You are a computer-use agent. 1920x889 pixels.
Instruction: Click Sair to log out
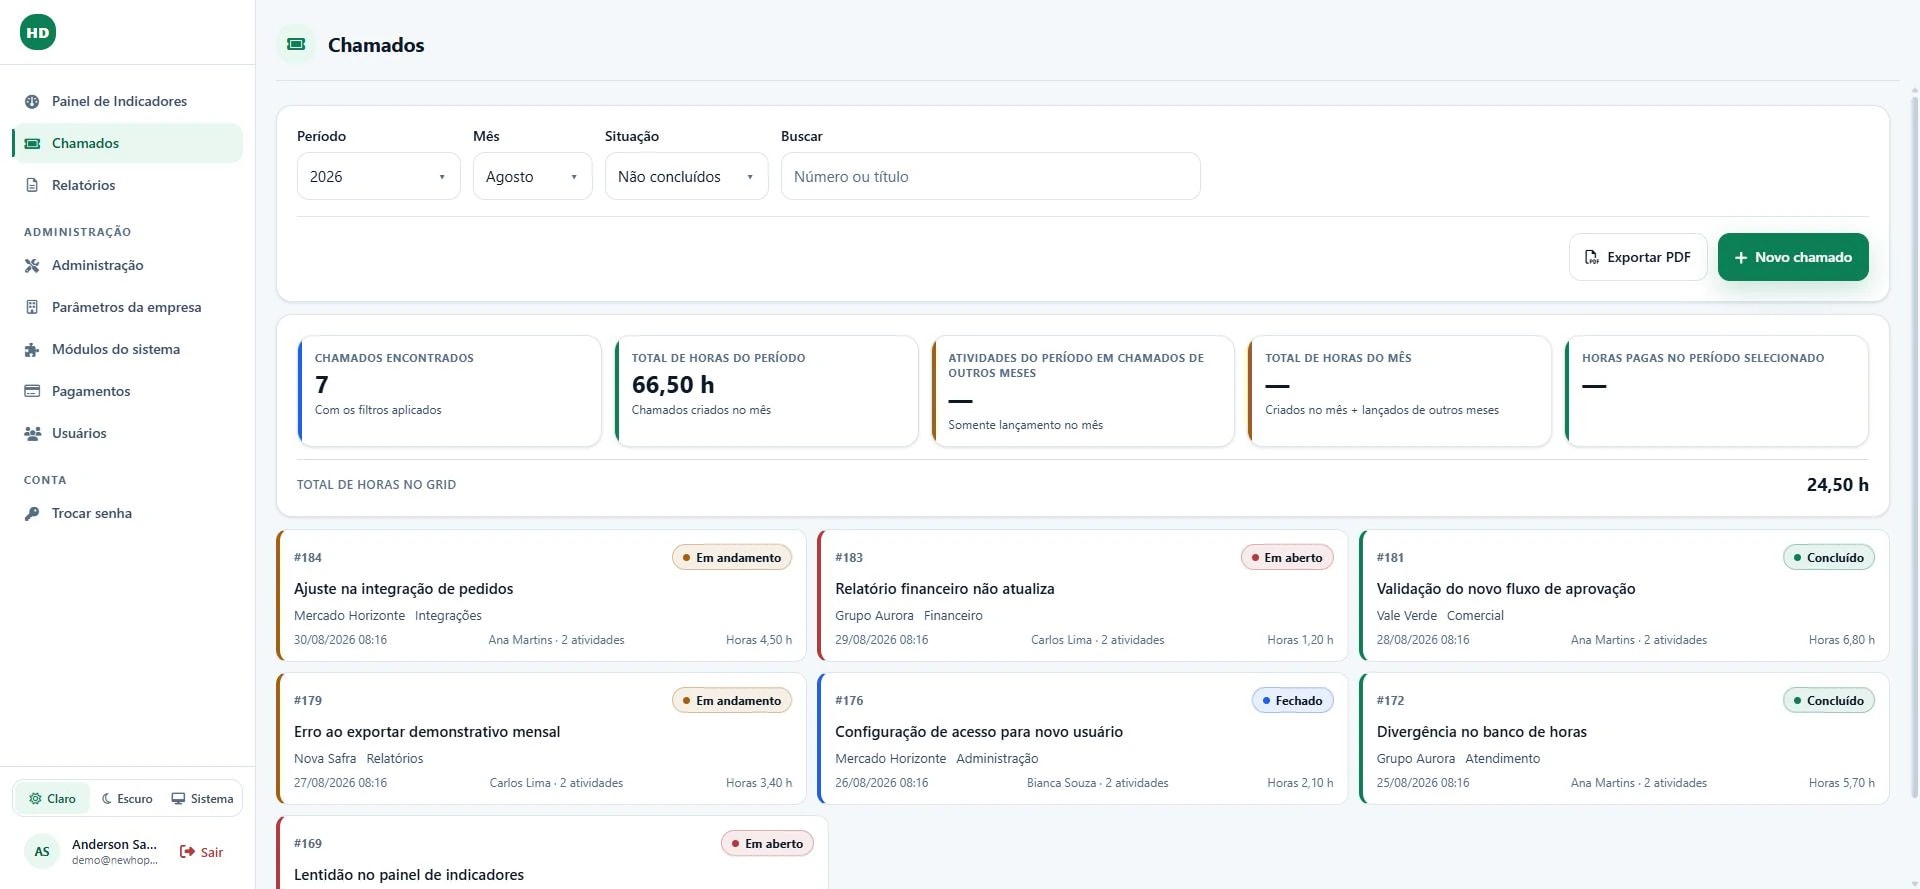click(201, 852)
